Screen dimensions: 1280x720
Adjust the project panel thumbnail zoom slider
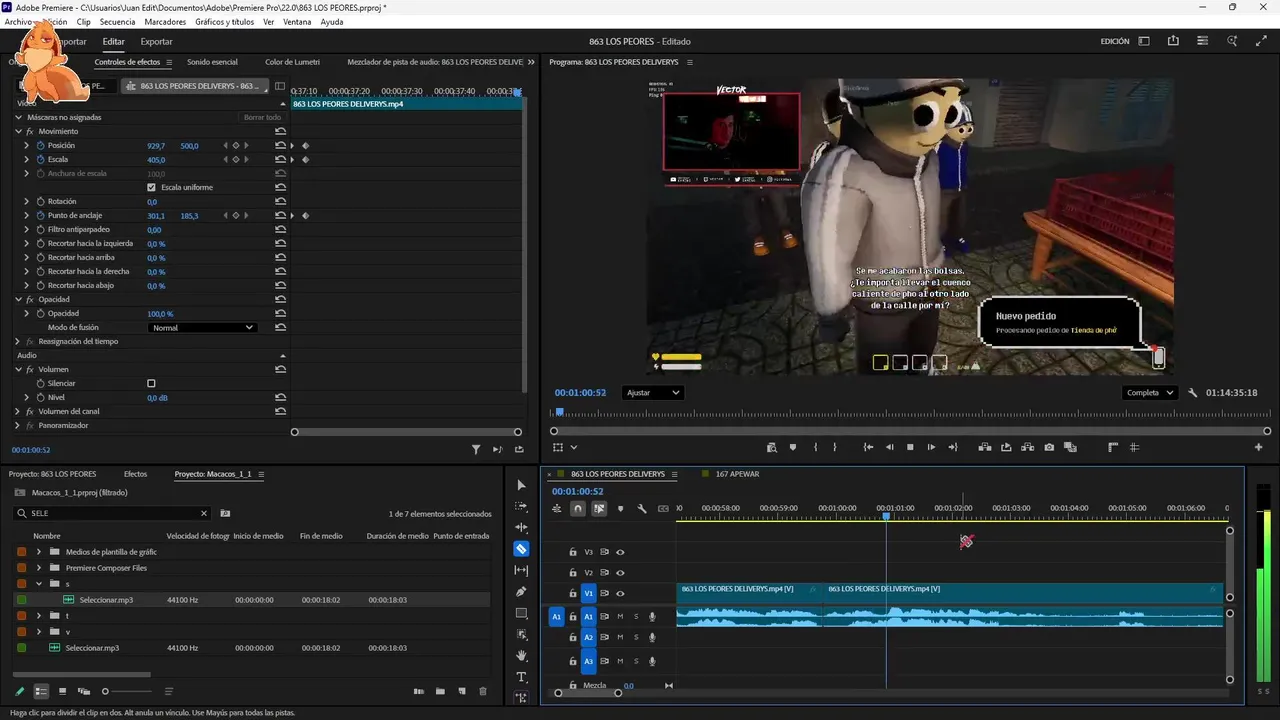(x=106, y=691)
